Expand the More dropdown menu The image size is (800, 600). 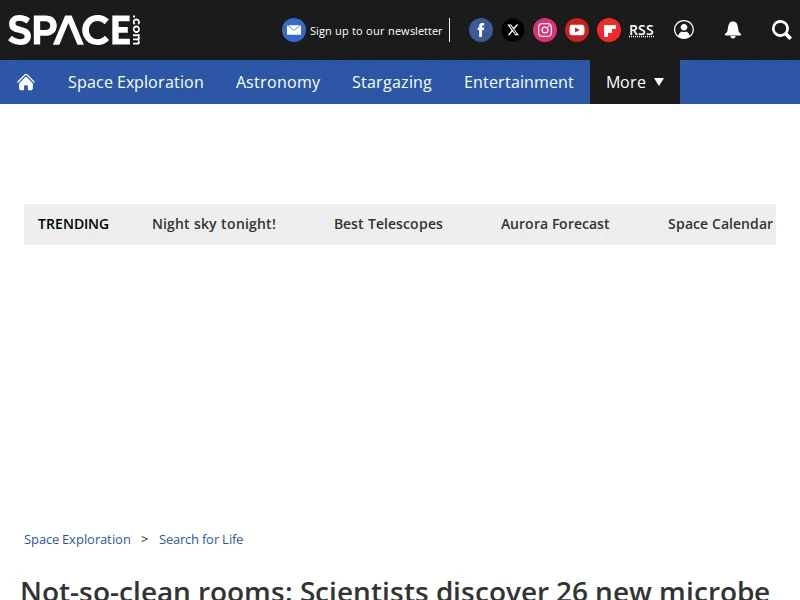(635, 82)
